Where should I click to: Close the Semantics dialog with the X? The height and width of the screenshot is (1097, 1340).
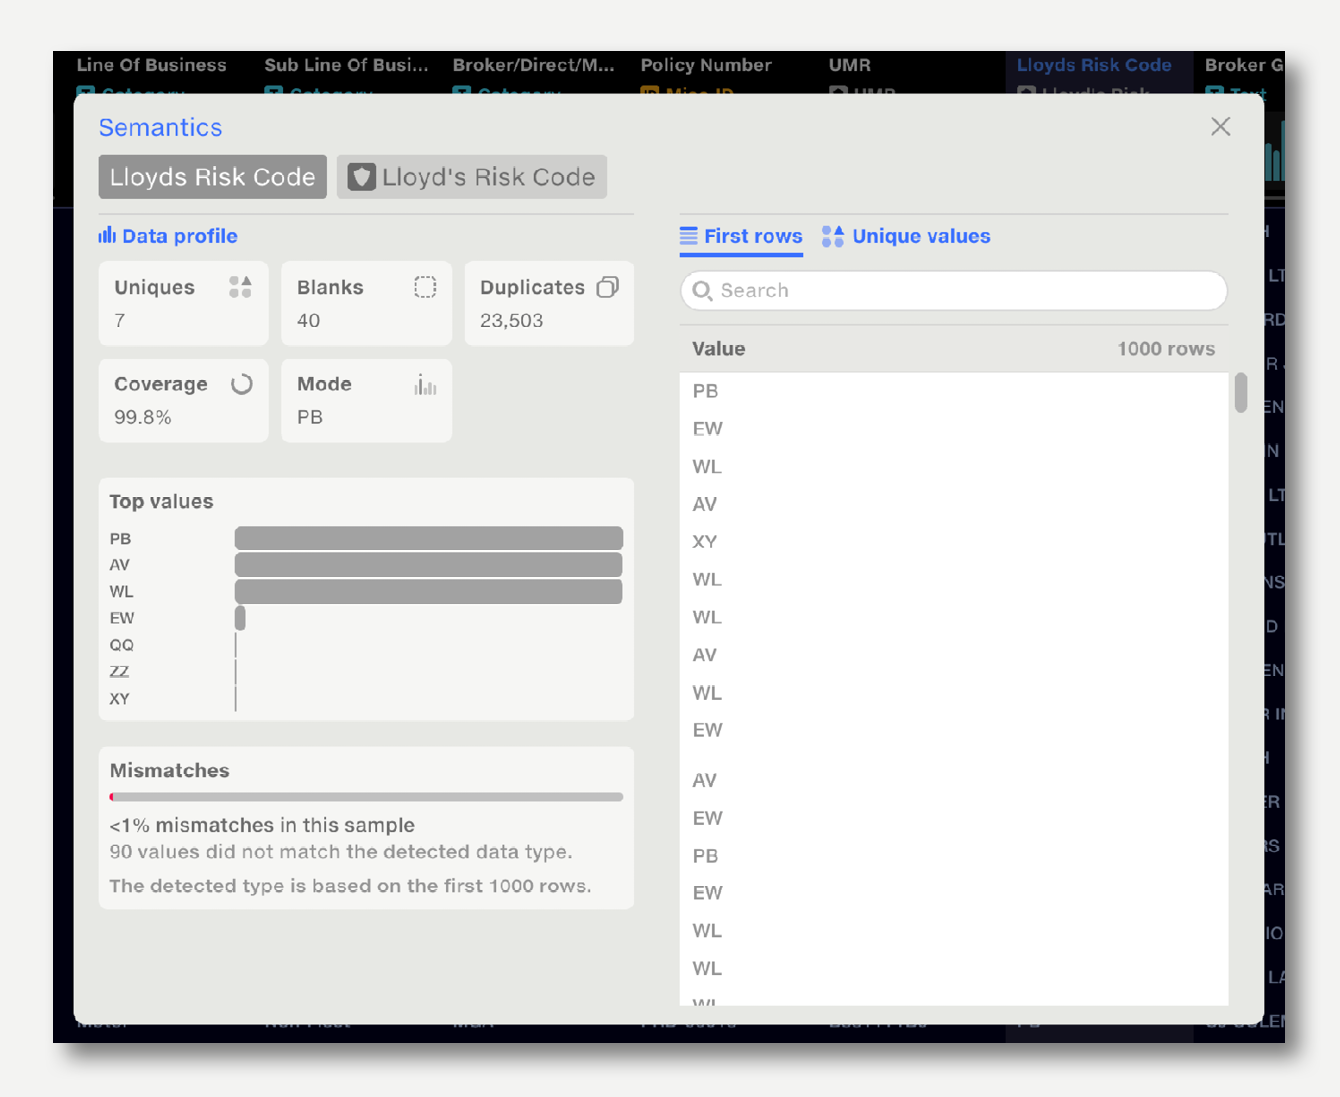1220,127
